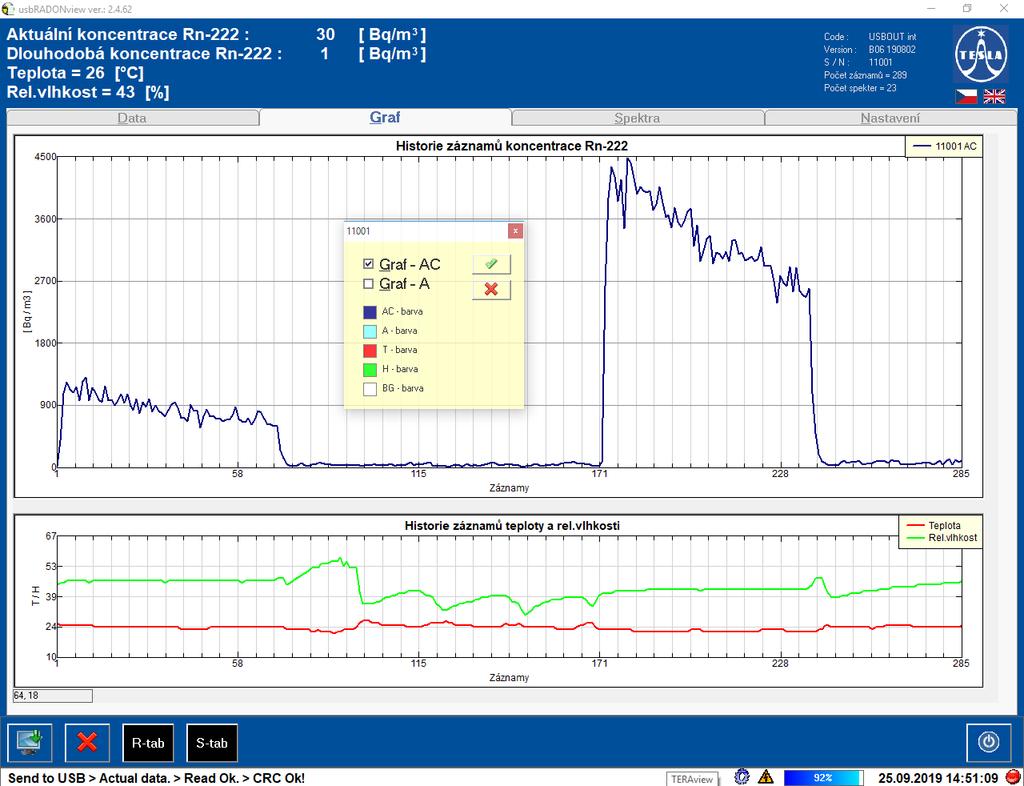Click the Počet spekter = 23 text
The image size is (1024, 786).
(x=860, y=88)
